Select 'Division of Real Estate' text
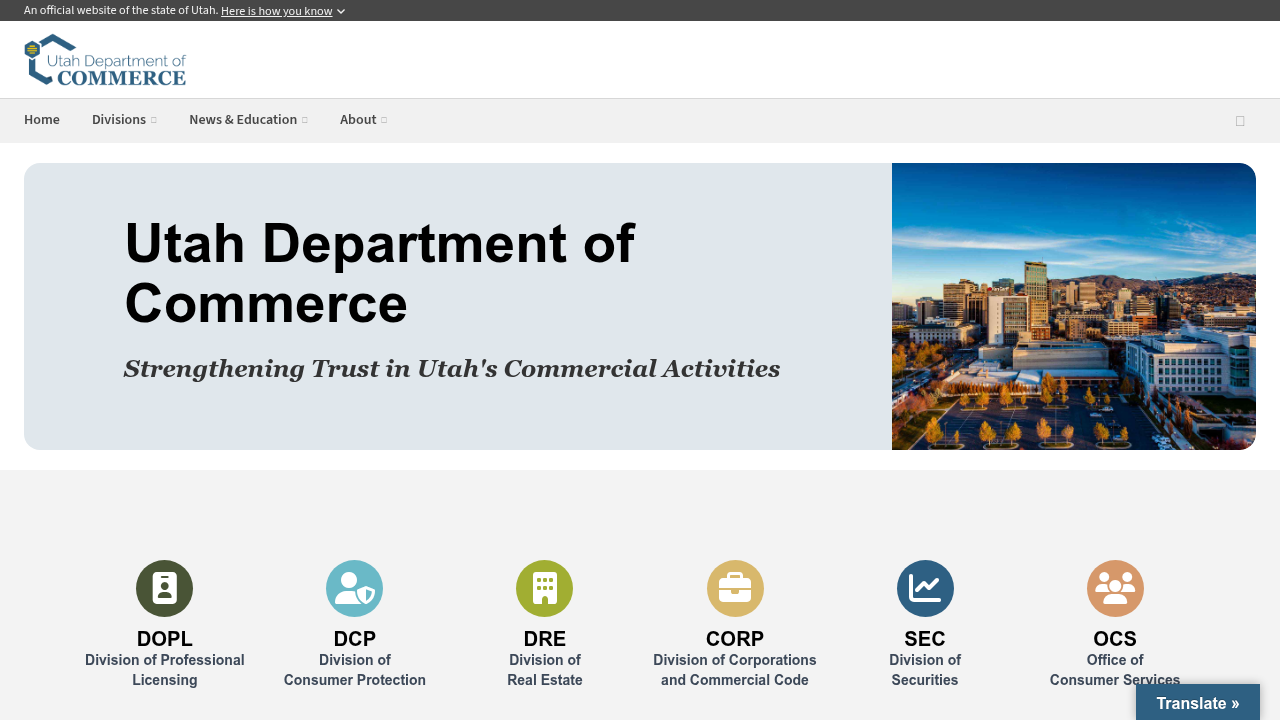Viewport: 1280px width, 720px height. tap(545, 670)
